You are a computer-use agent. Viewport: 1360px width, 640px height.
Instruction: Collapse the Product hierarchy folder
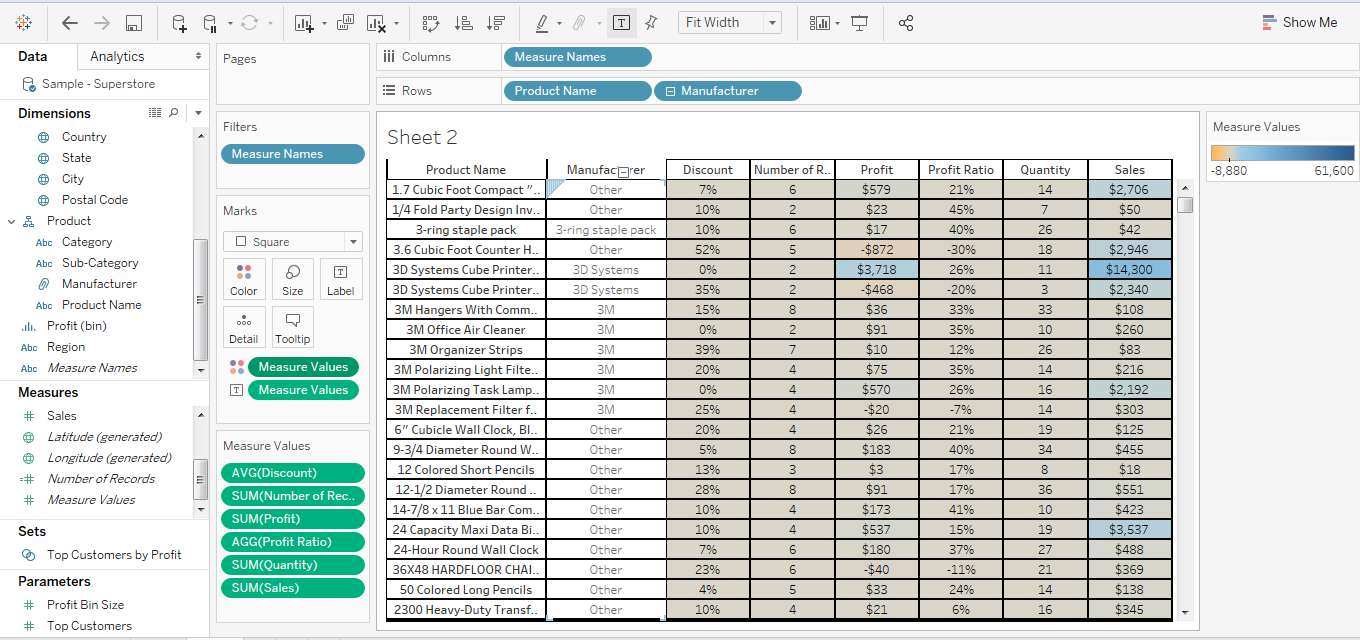(11, 221)
